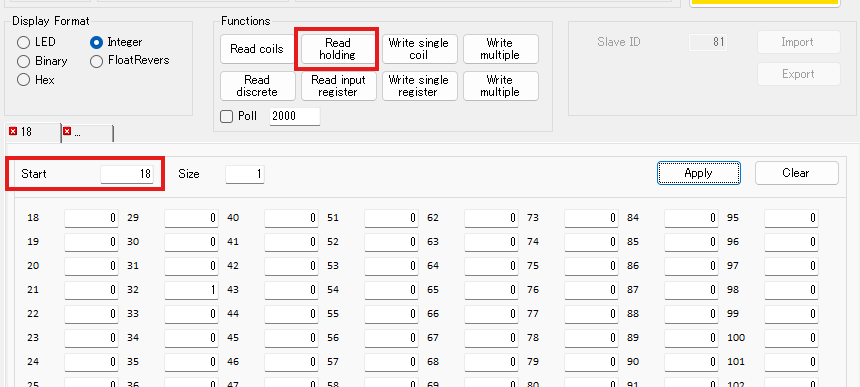Click the value field for register 24
Screen dimensions: 860x387
pyautogui.click(x=91, y=362)
